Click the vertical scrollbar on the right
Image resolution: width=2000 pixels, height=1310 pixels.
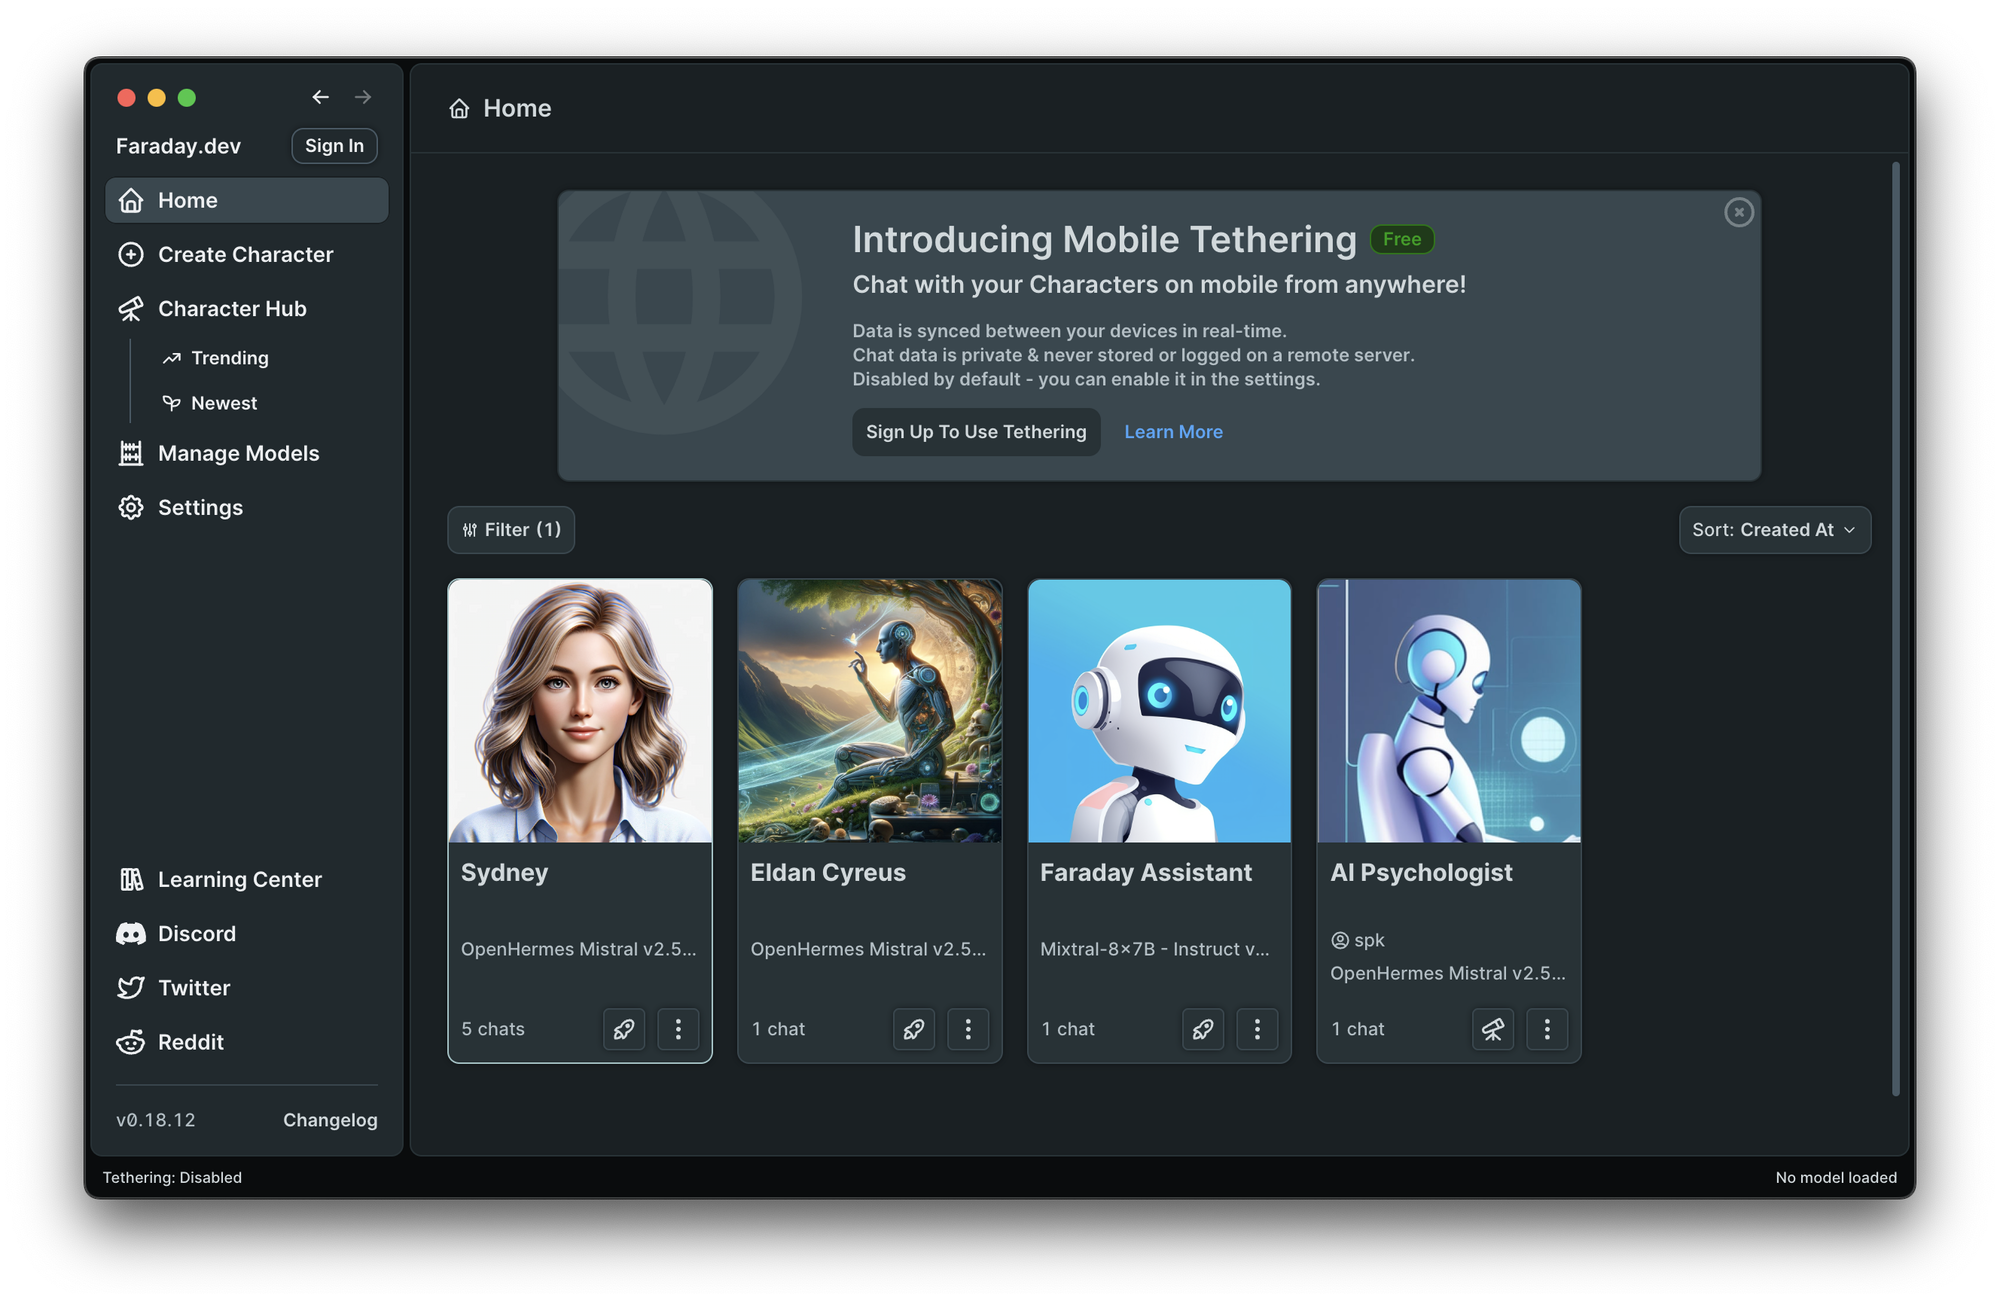pos(1895,628)
